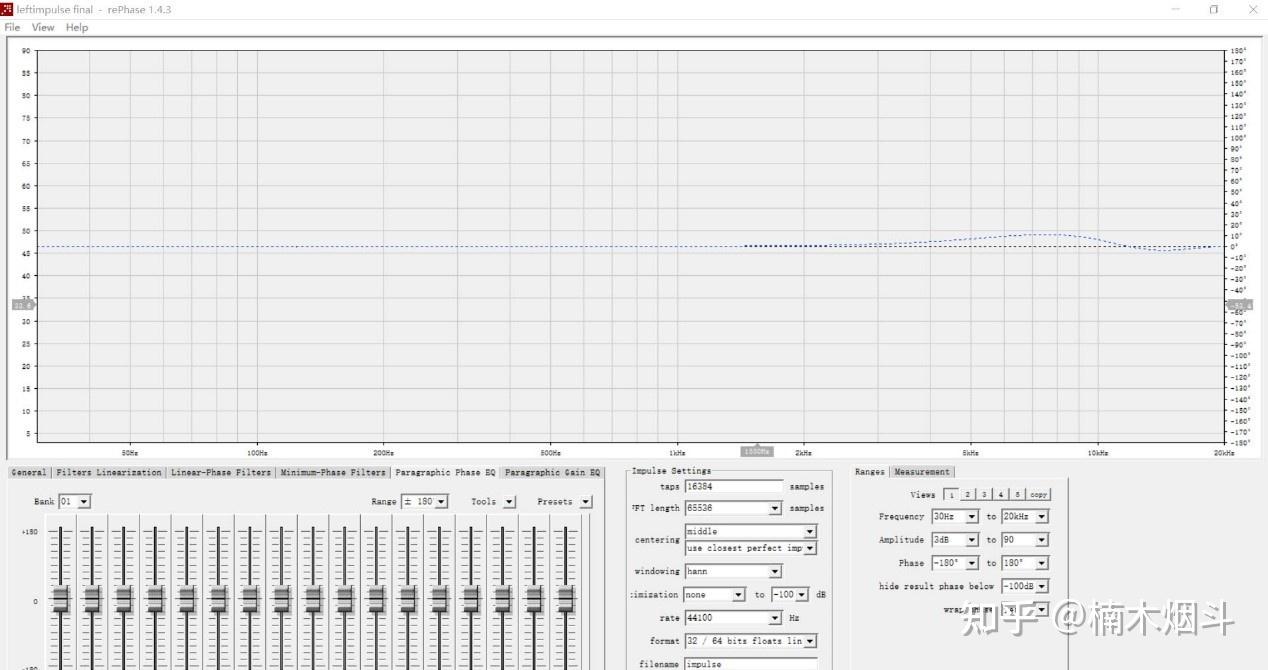The height and width of the screenshot is (670, 1268).
Task: Switch to the Paragraphic Gain EQ tab
Action: pyautogui.click(x=552, y=472)
